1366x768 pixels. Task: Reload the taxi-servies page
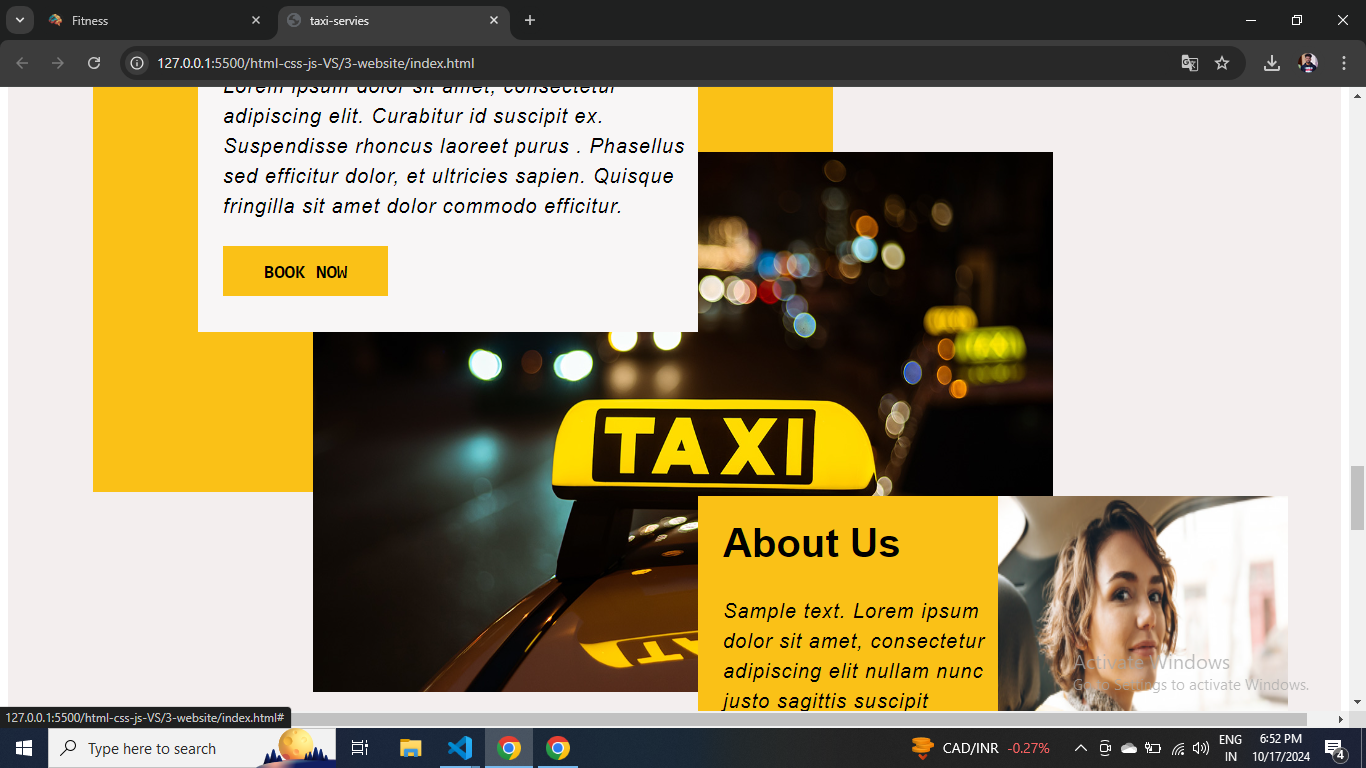pyautogui.click(x=94, y=63)
